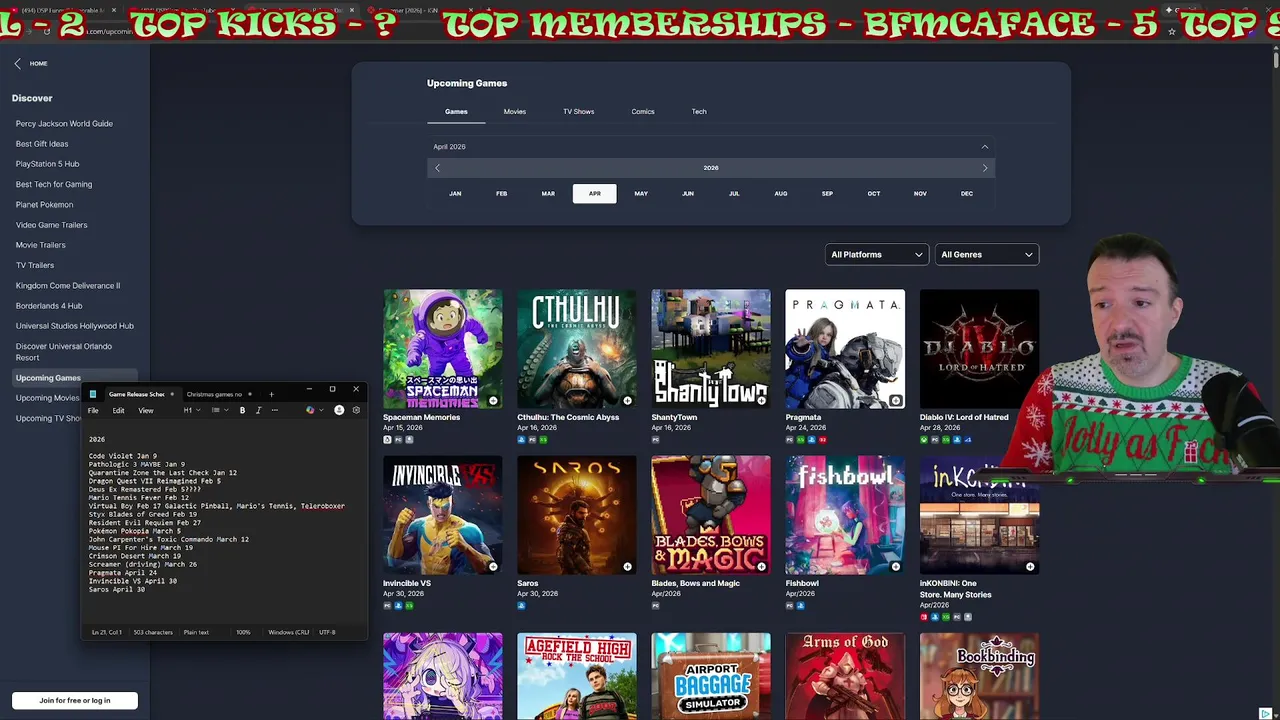Screen dimensions: 1280x720
Task: Select MAR in month selector
Action: pyautogui.click(x=548, y=193)
